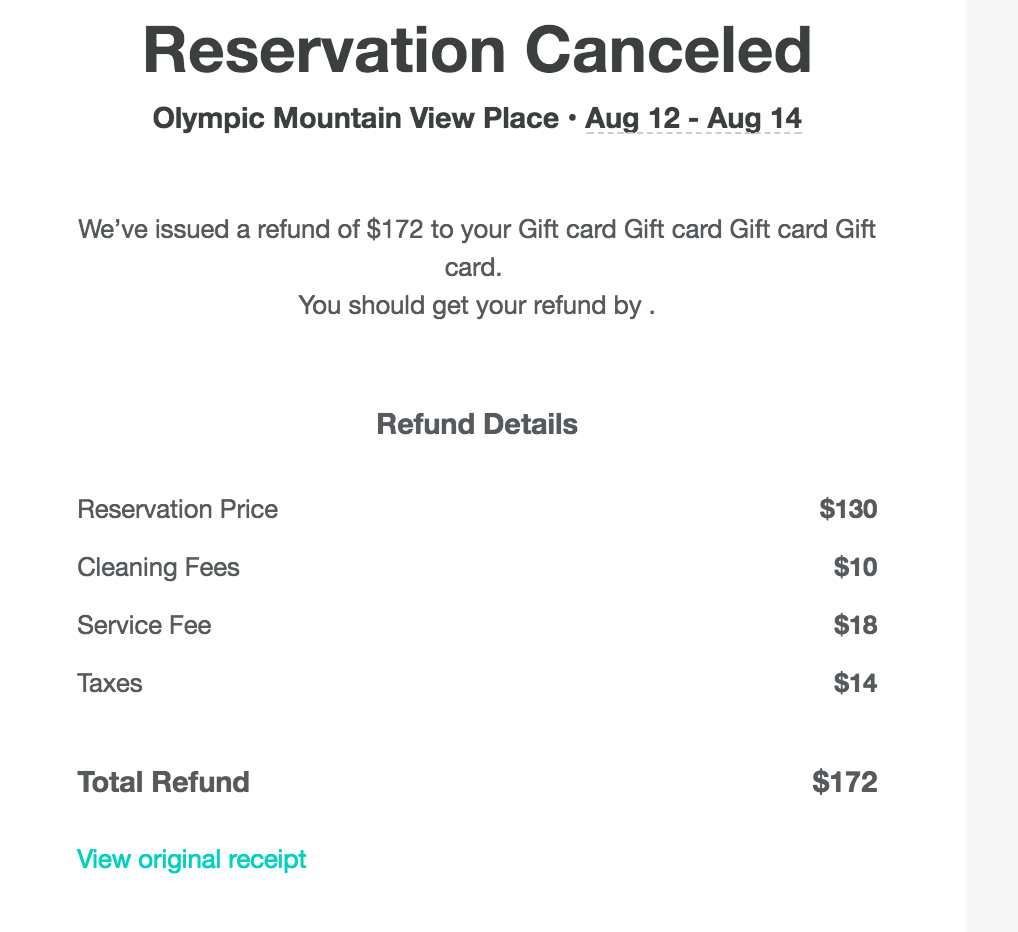Select the Cleaning Fees label

[158, 567]
